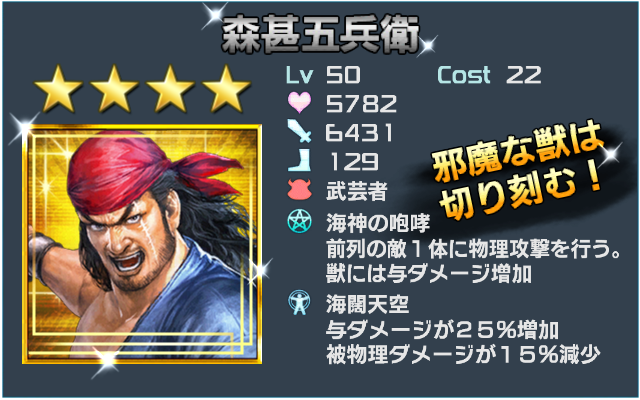The width and height of the screenshot is (640, 400).
Task: Click the boot speed icon
Action: (x=299, y=160)
